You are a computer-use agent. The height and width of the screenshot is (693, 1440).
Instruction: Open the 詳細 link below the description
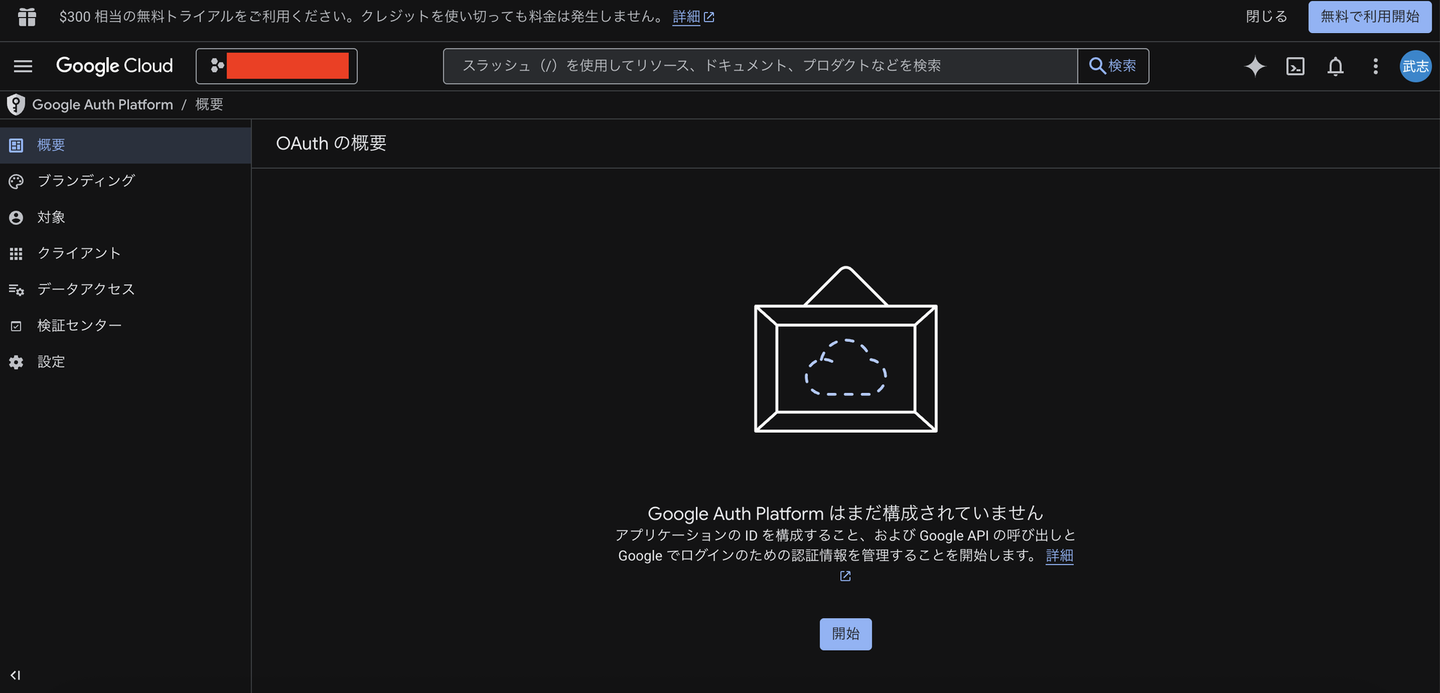(1060, 556)
